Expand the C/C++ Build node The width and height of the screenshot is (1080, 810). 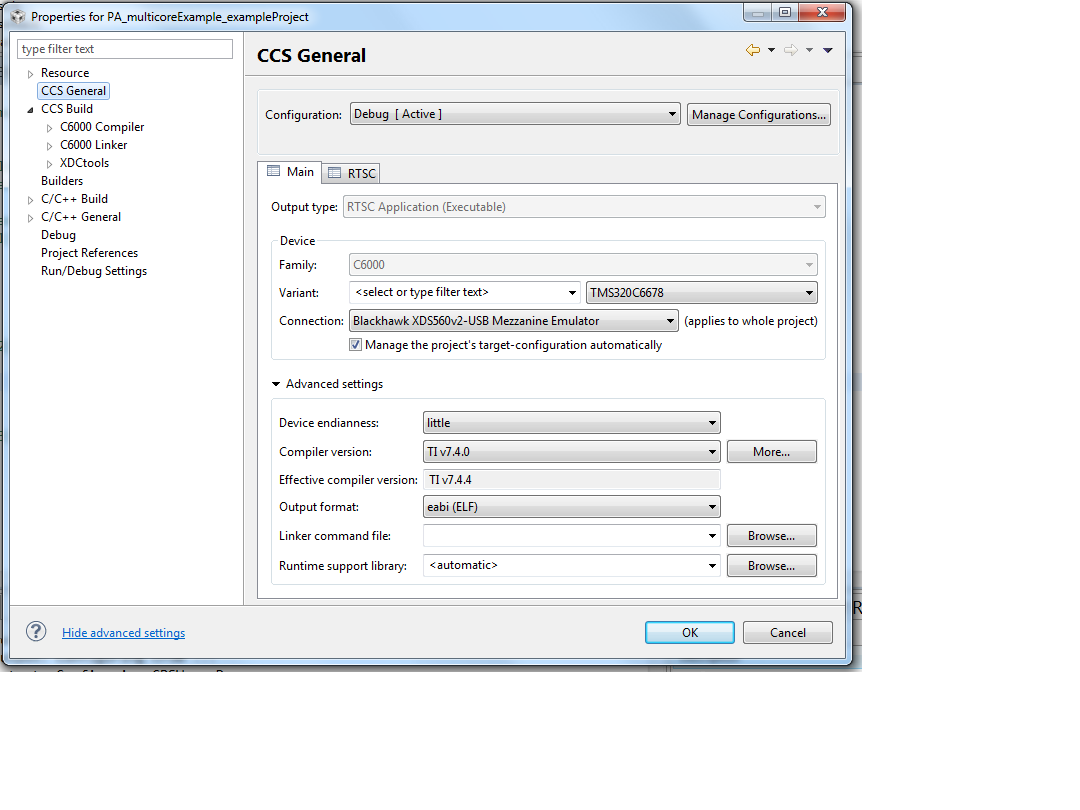(30, 200)
